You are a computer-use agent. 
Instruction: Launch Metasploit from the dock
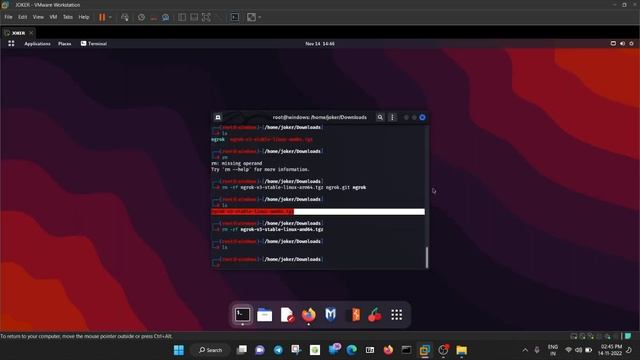coord(331,315)
